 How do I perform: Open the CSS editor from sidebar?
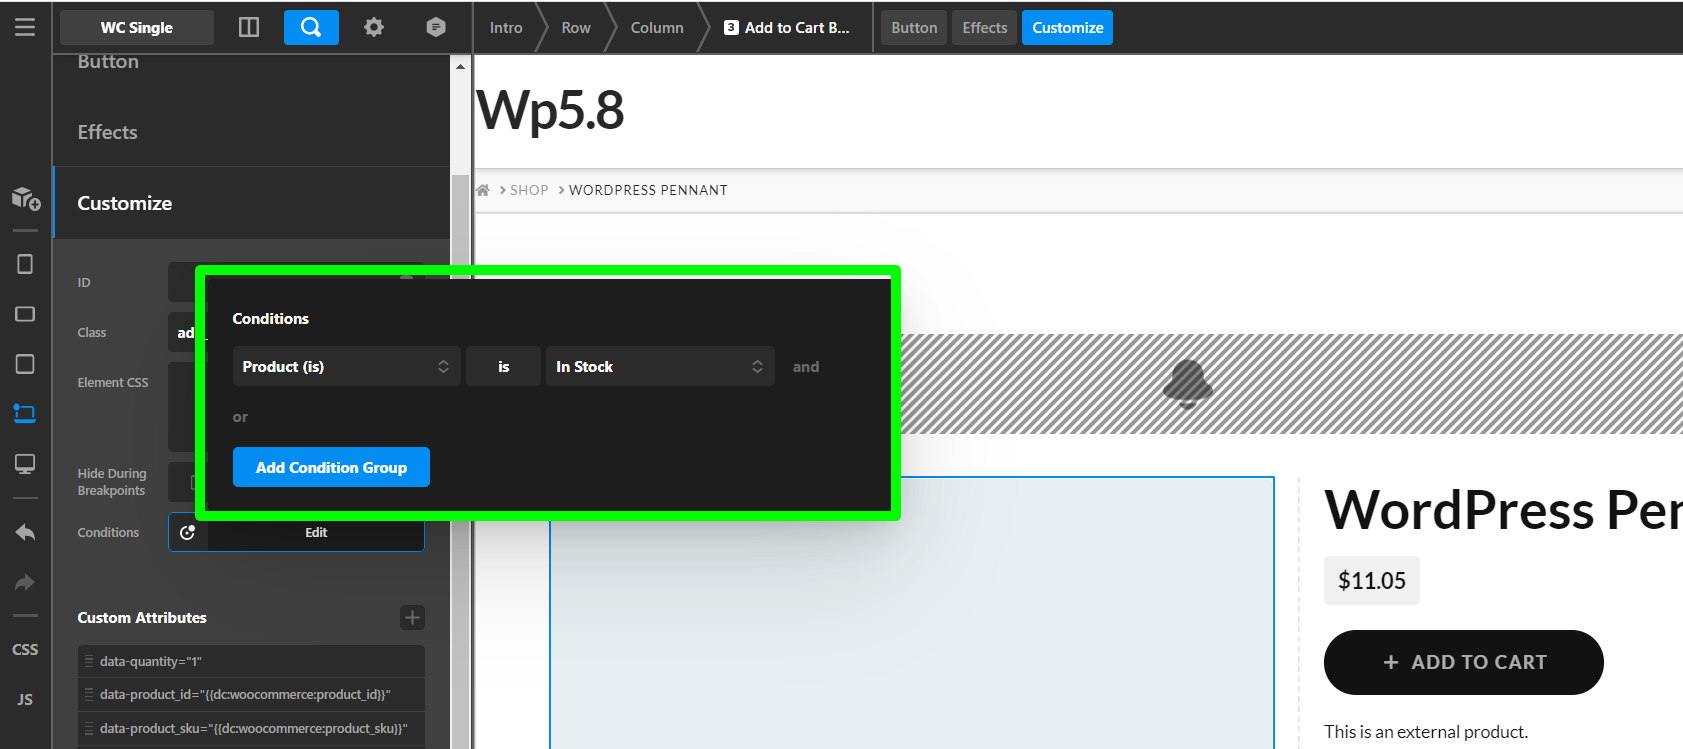(x=25, y=650)
